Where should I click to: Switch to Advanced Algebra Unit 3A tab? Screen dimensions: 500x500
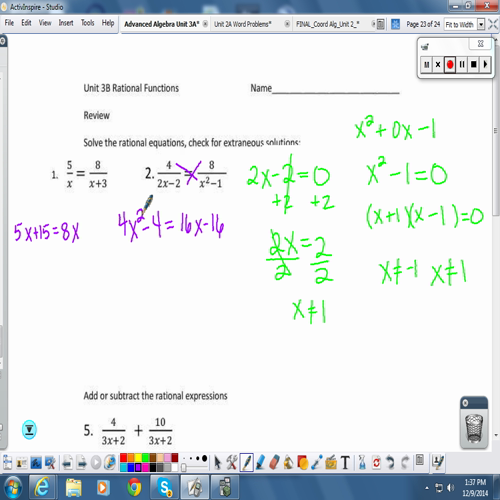[x=162, y=24]
